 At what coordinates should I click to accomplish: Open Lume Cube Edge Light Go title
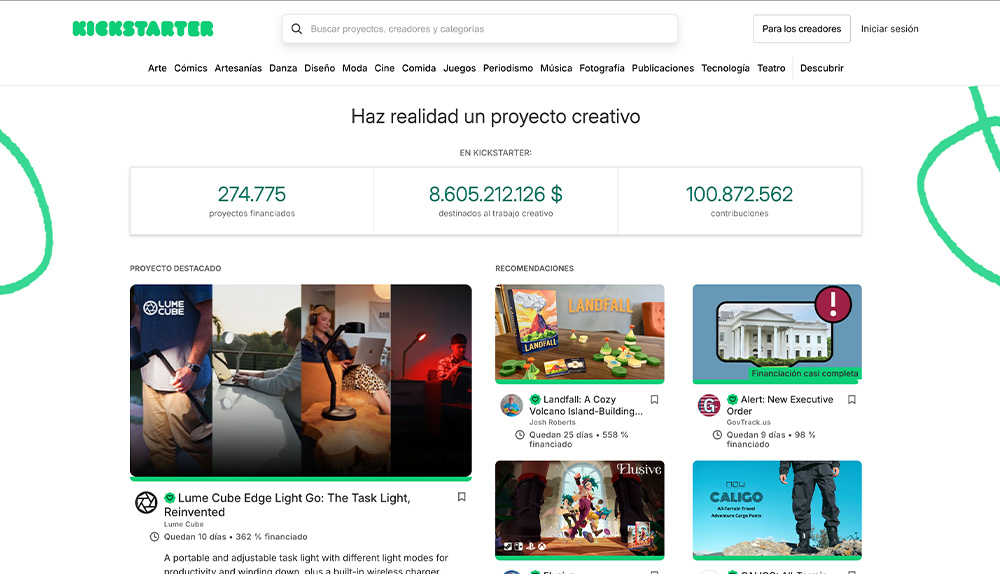(287, 504)
